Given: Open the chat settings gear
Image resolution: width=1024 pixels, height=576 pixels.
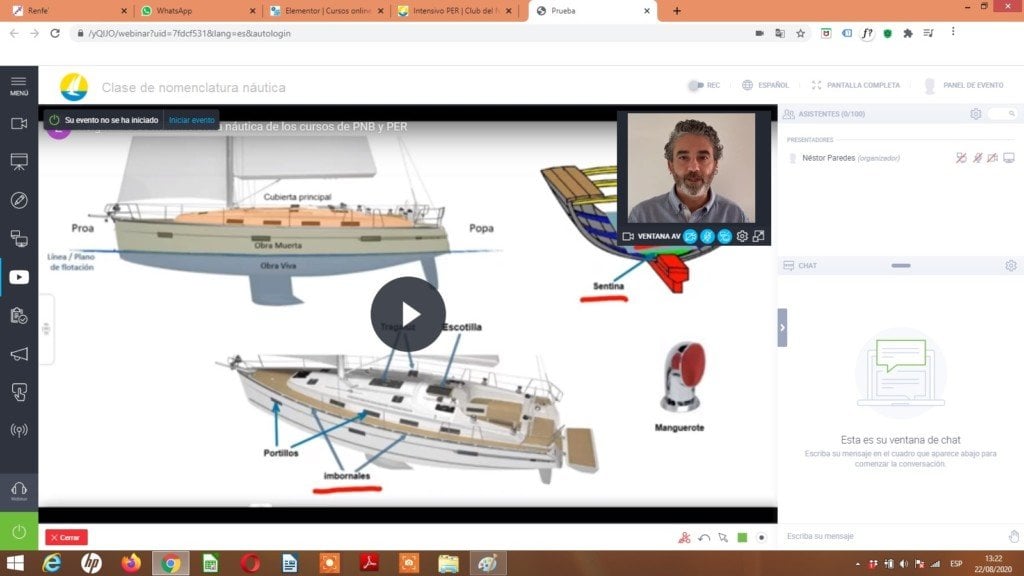Looking at the screenshot, I should coord(1011,266).
